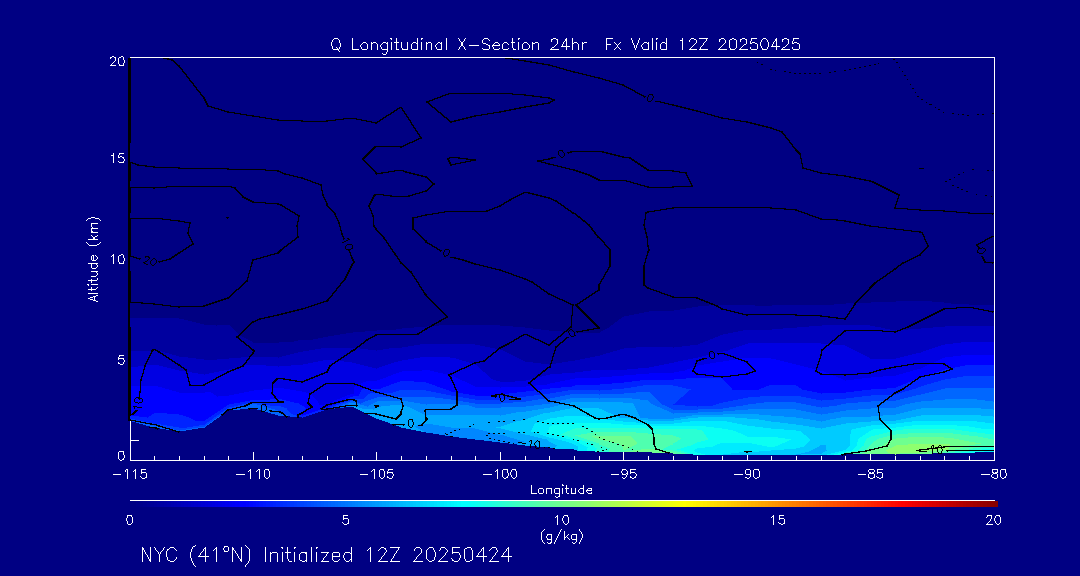Image resolution: width=1080 pixels, height=576 pixels.
Task: Select altitude axis tick label 15
Action: (x=116, y=158)
